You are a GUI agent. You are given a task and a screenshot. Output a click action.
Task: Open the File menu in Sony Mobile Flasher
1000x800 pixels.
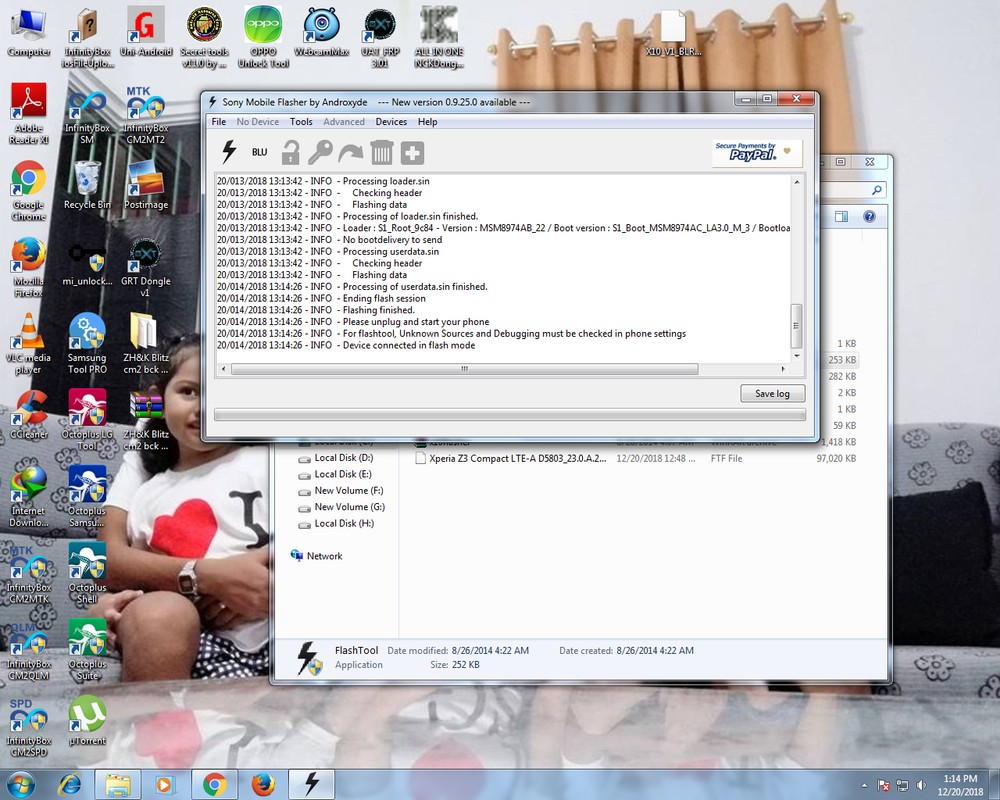pos(219,122)
